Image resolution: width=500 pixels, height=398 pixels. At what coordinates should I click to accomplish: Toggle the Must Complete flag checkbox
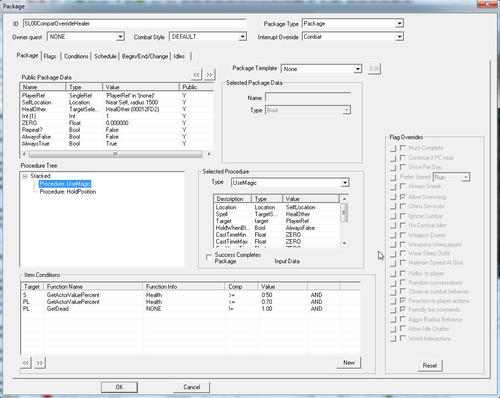pyautogui.click(x=403, y=148)
